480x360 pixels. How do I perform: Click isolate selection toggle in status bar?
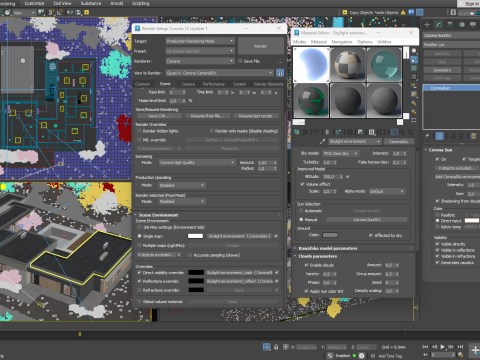click(x=266, y=347)
